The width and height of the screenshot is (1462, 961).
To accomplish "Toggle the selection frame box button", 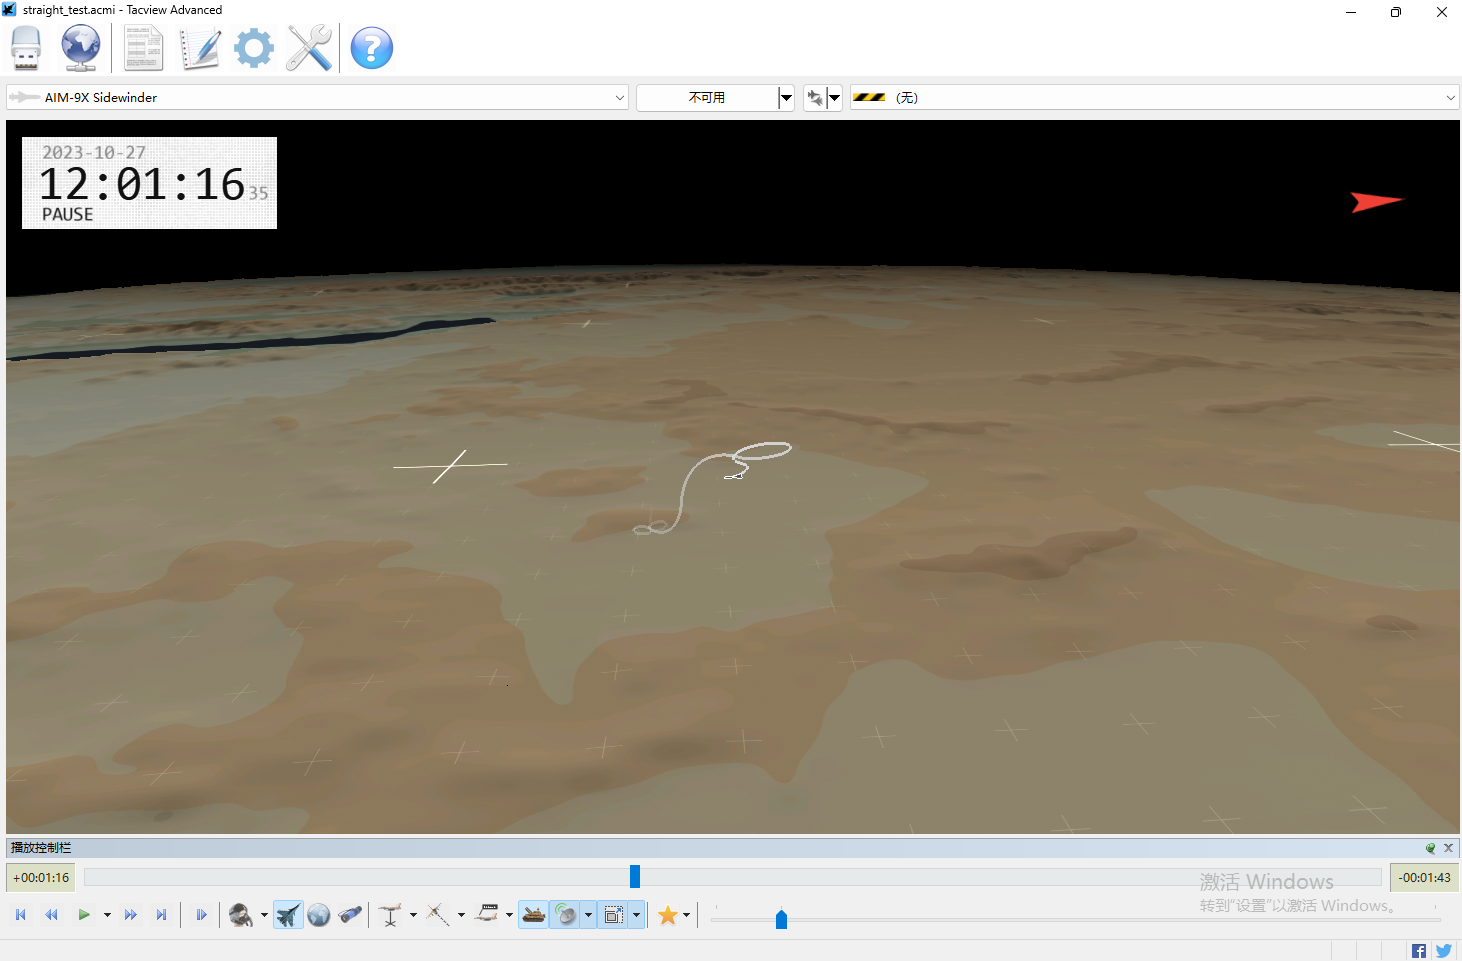I will point(614,915).
